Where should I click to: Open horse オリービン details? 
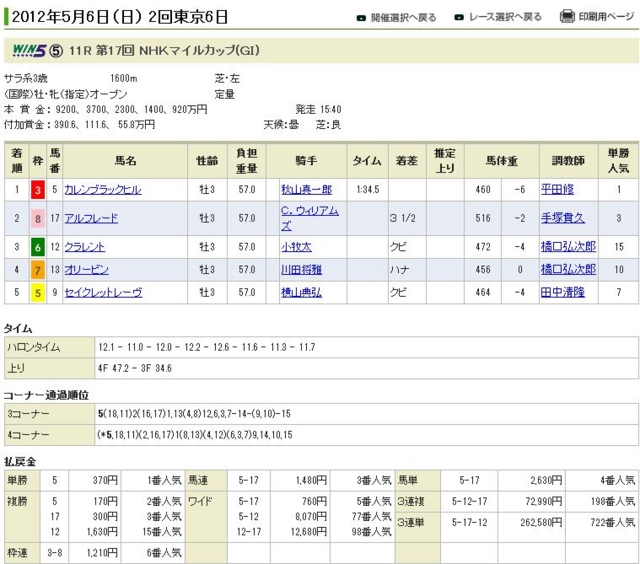(87, 270)
